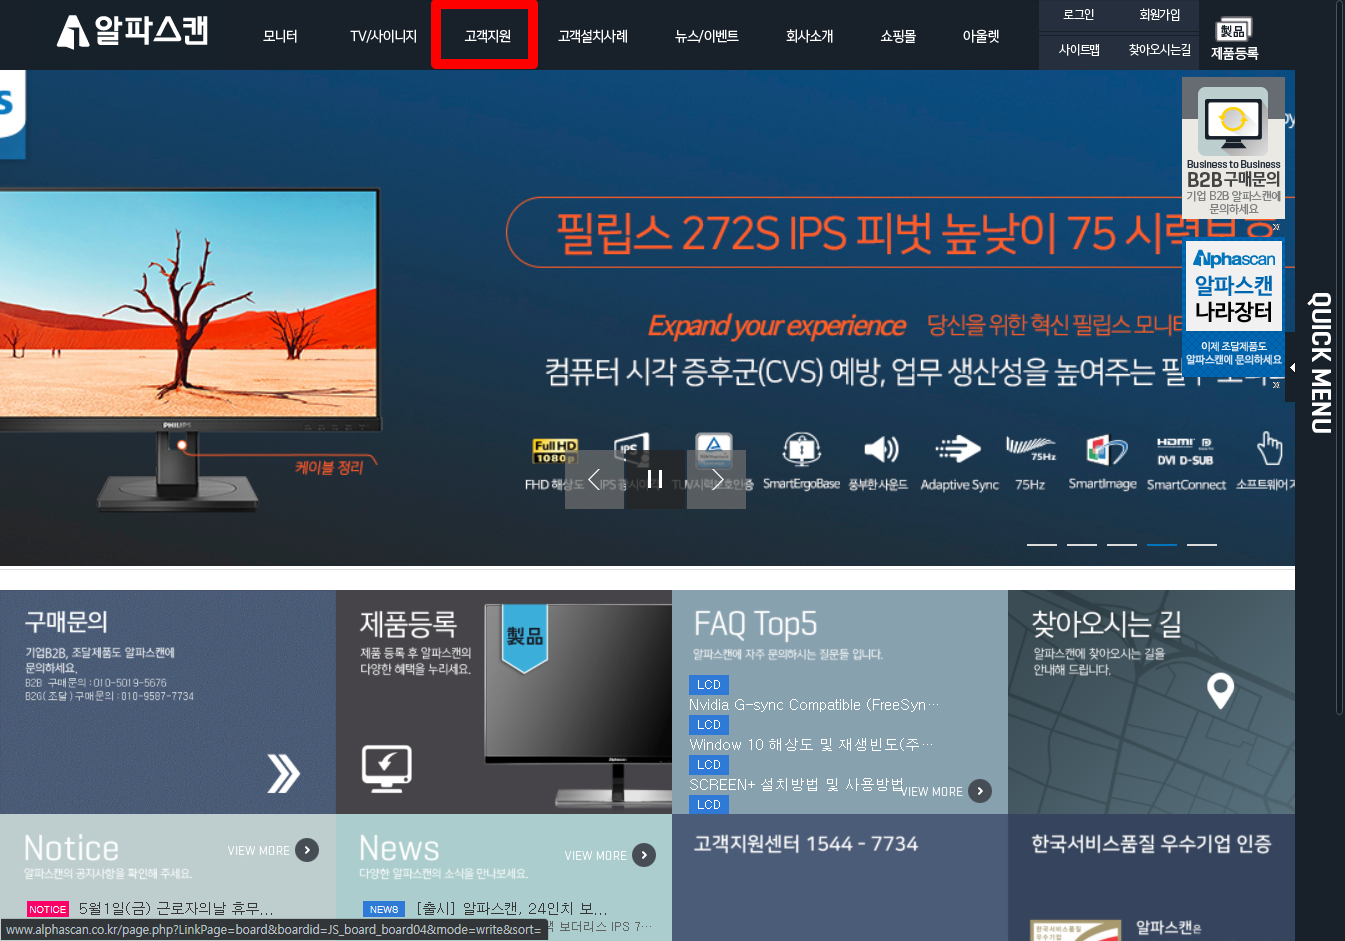Open notice 5월1일(금) 근로자의날 휴무
Image resolution: width=1345 pixels, height=941 pixels.
(x=175, y=909)
